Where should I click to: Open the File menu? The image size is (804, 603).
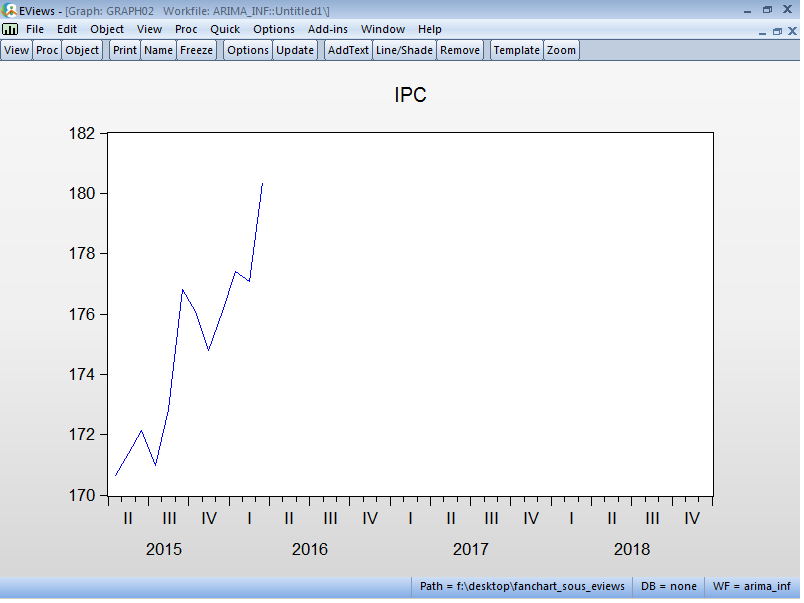click(35, 29)
